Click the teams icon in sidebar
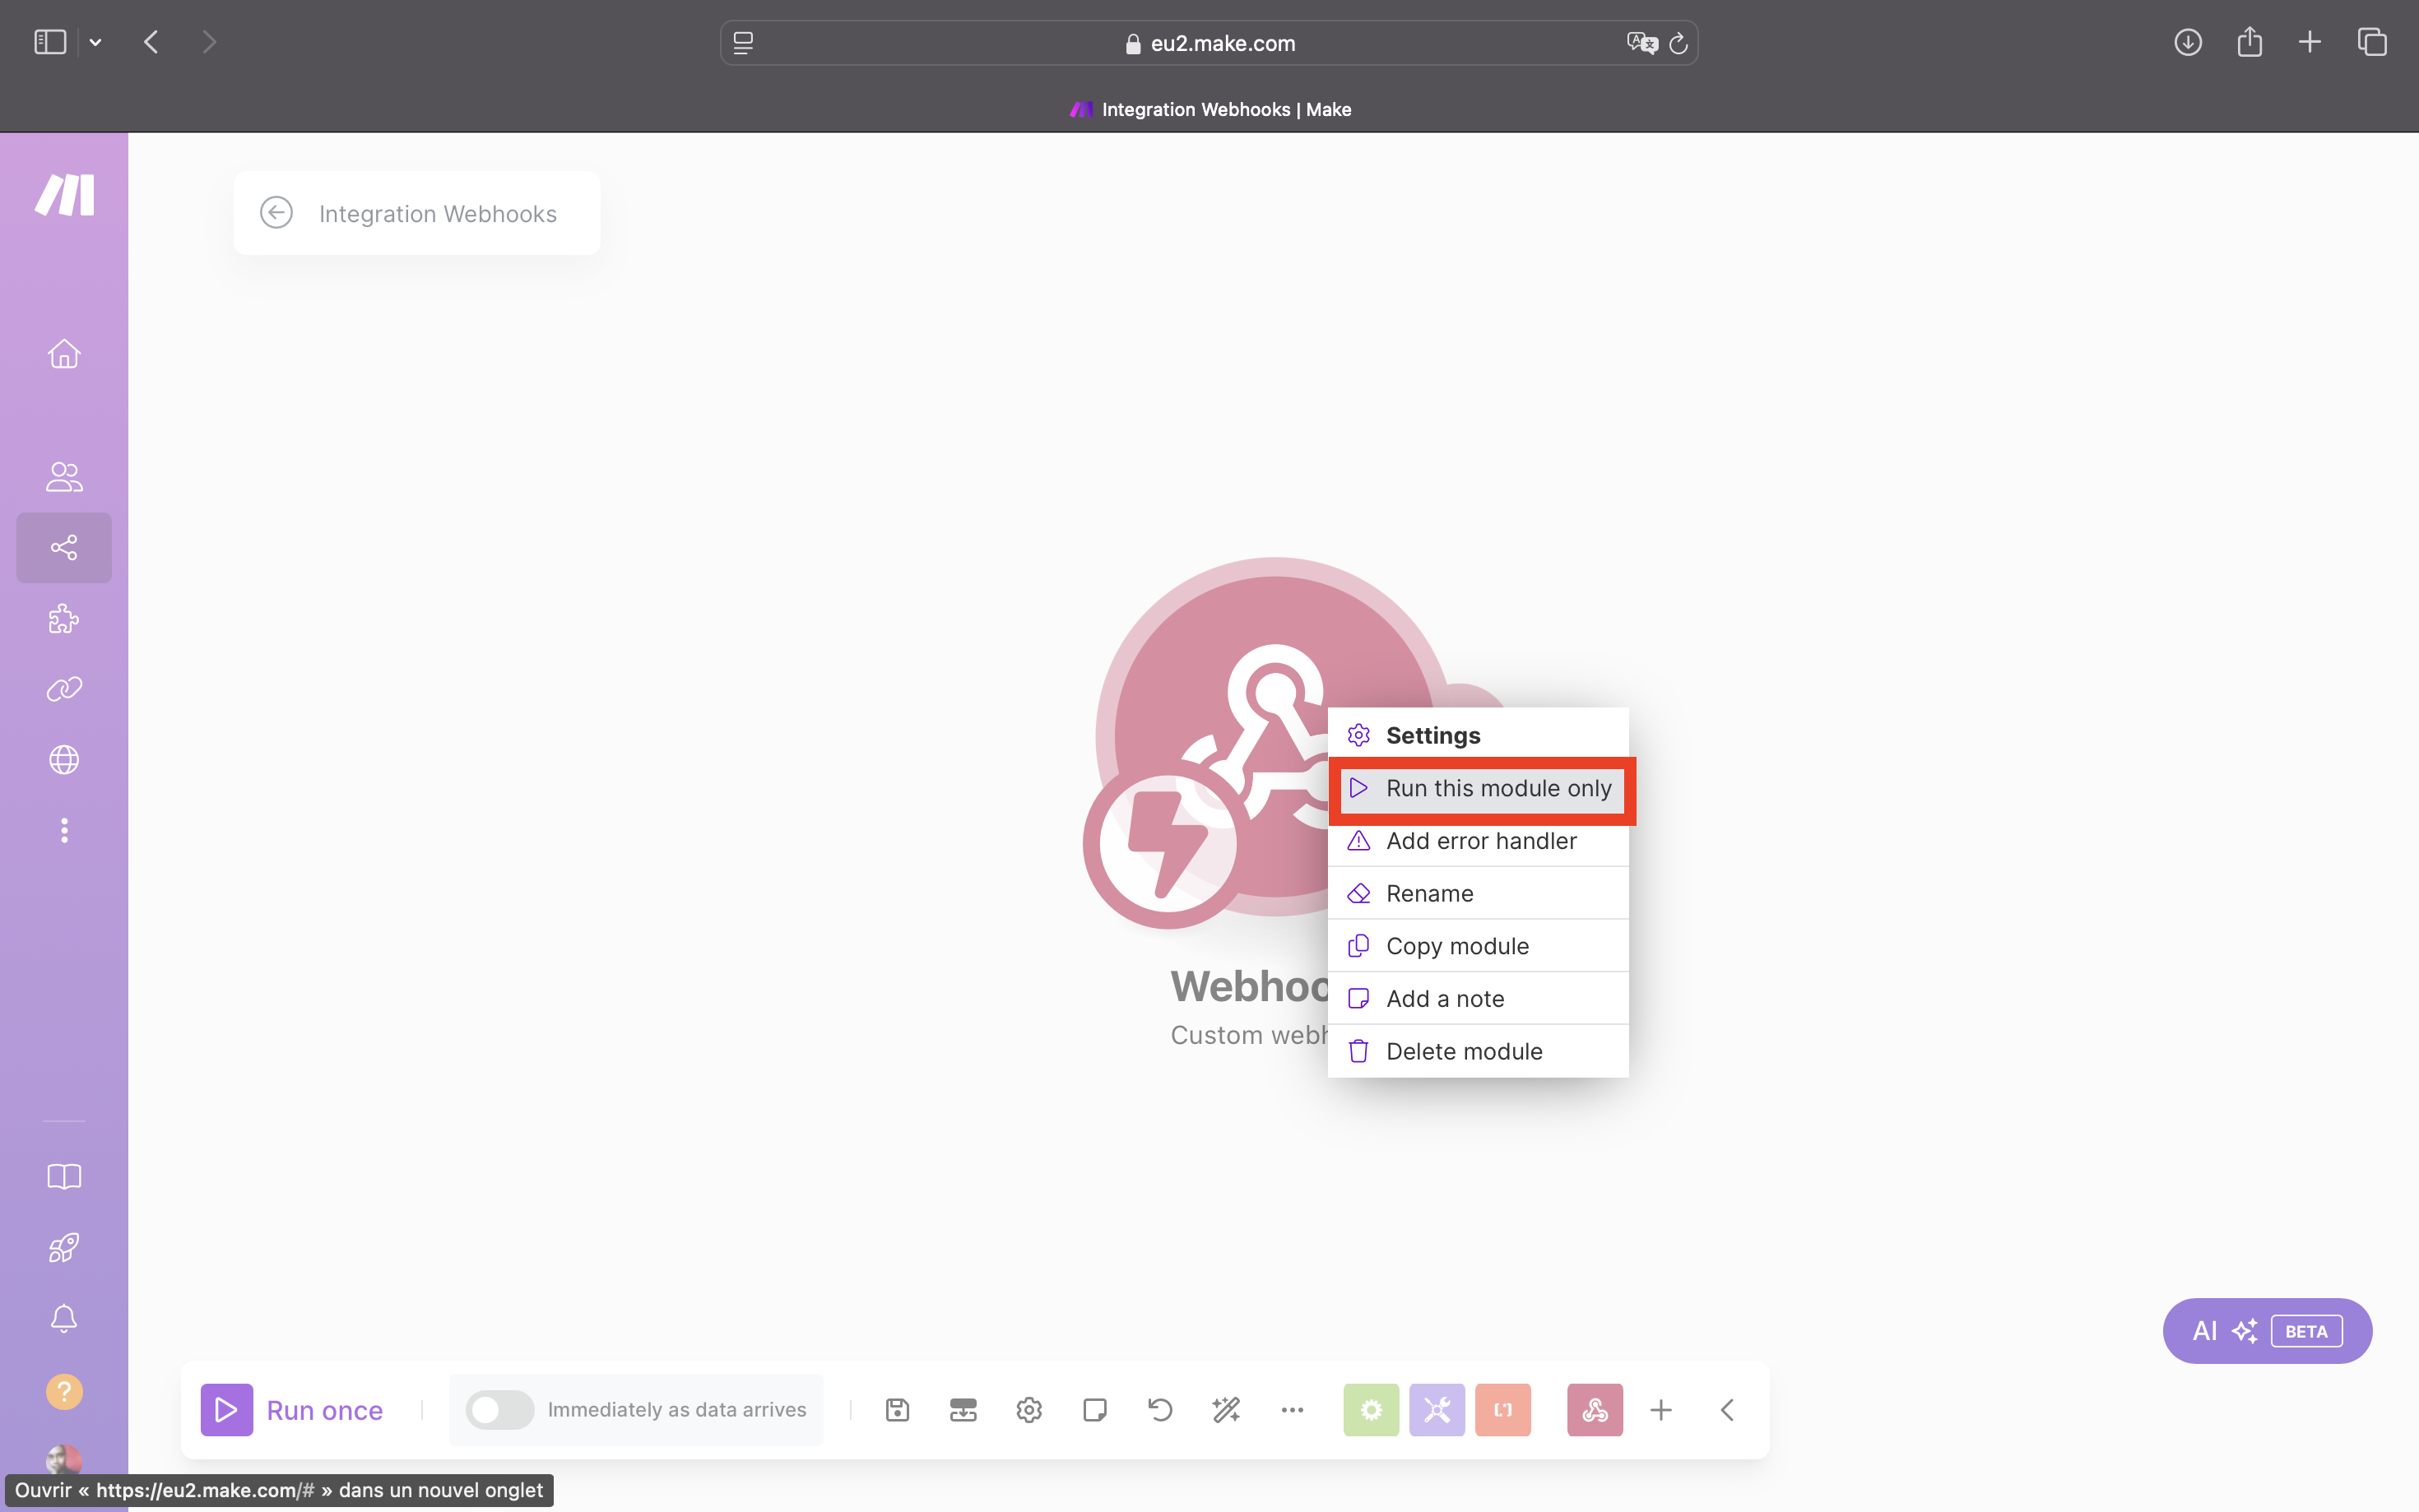 coord(64,475)
